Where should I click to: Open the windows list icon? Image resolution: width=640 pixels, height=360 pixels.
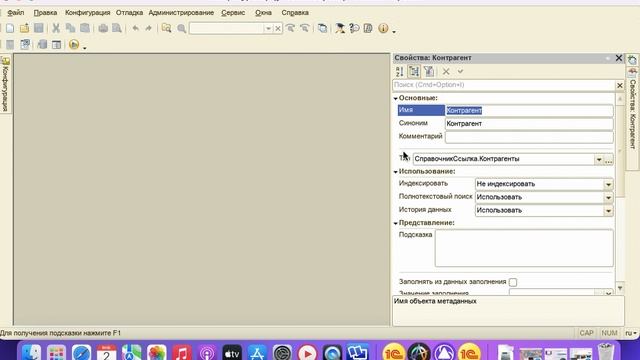[x=322, y=28]
